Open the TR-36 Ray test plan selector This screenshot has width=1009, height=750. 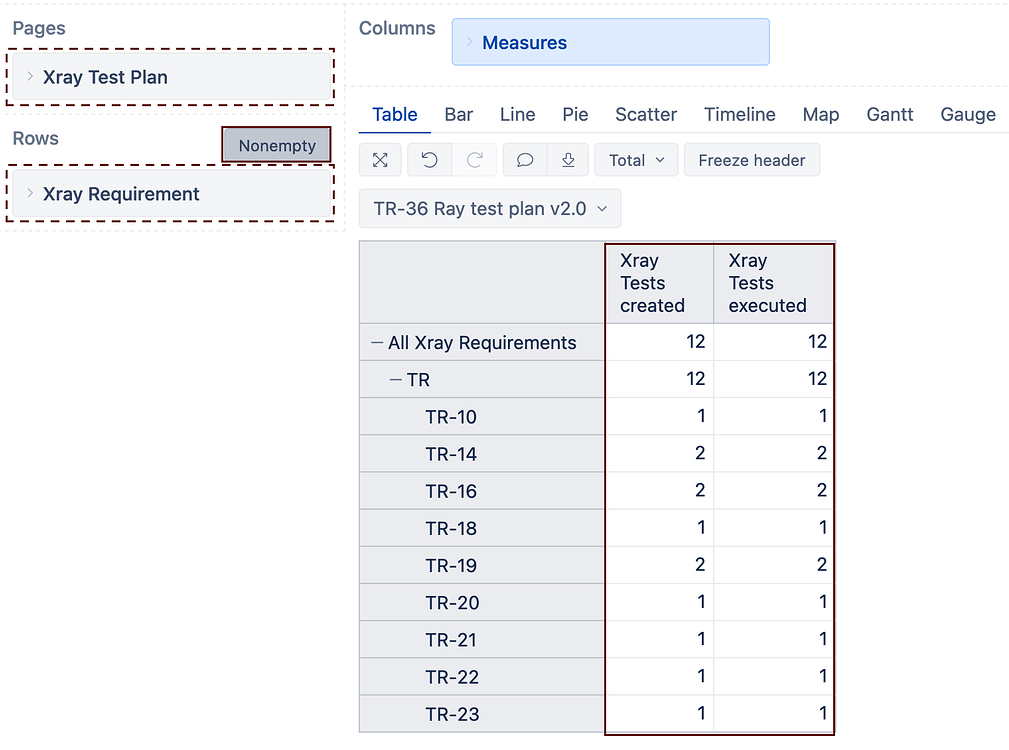coord(489,209)
